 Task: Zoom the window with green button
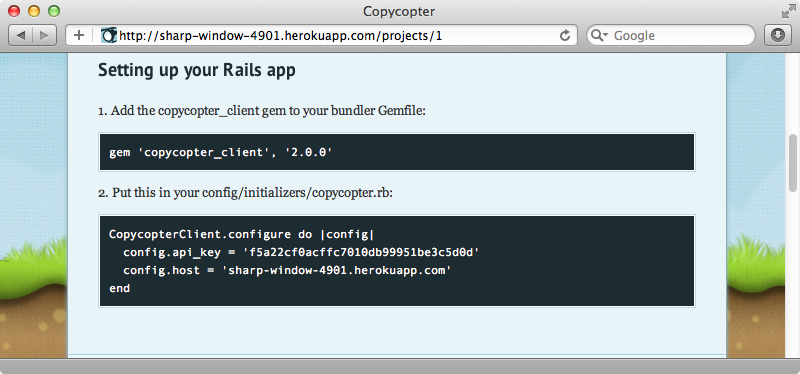pyautogui.click(x=54, y=11)
